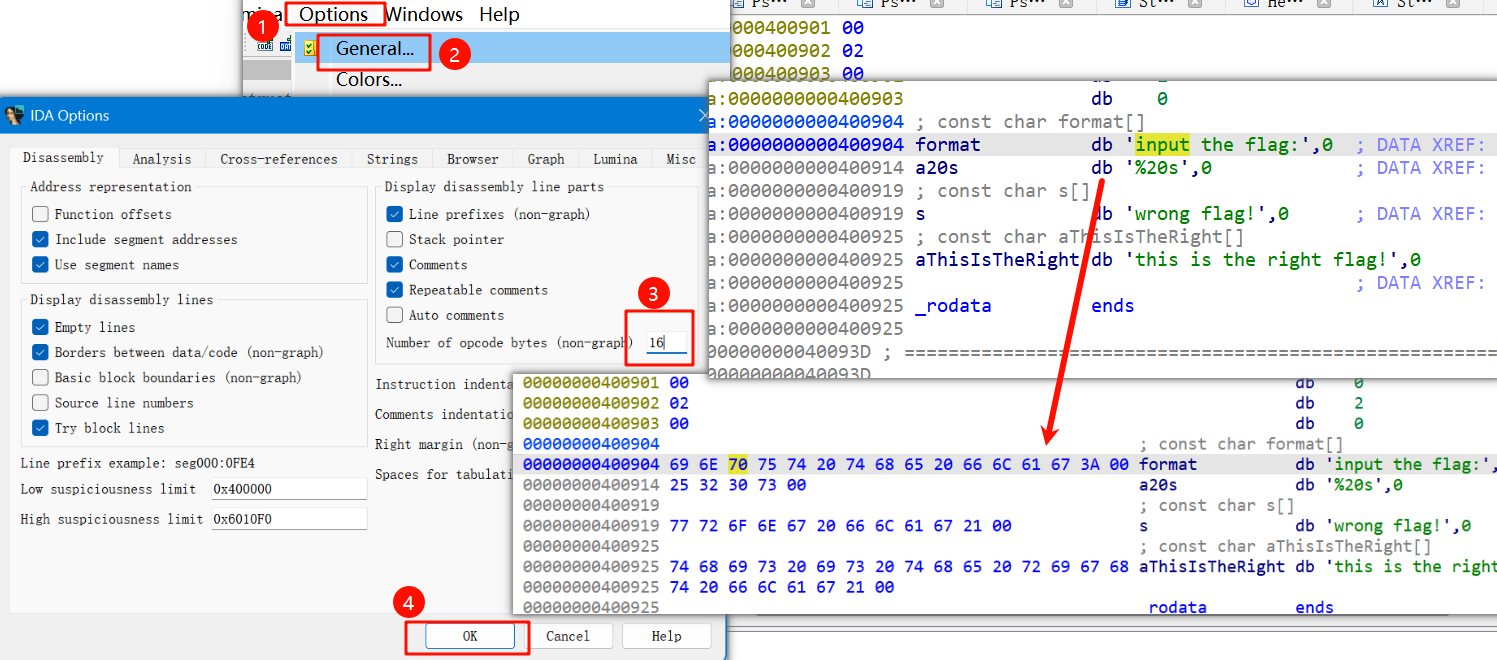Click the checkmark icon beside General...
This screenshot has width=1497, height=660.
(309, 47)
